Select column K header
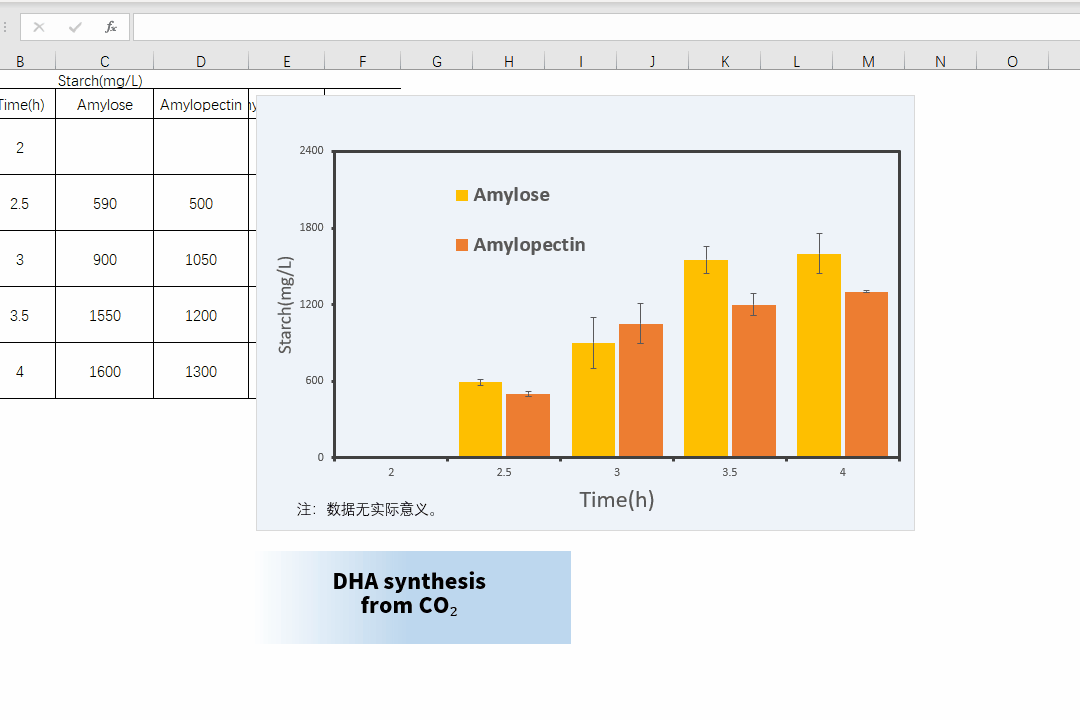This screenshot has height=720, width=1080. [x=725, y=61]
